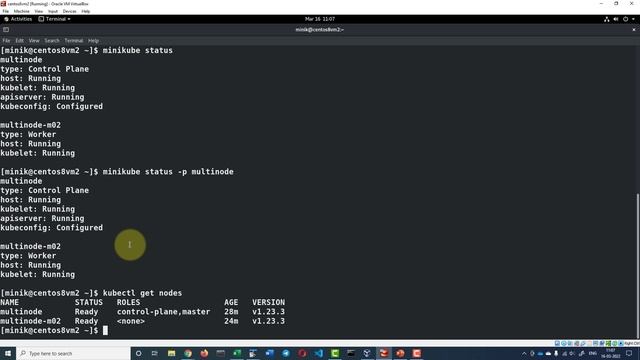Open File Explorer from taskbar
Image resolution: width=640 pixels, height=360 pixels.
[x=171, y=353]
